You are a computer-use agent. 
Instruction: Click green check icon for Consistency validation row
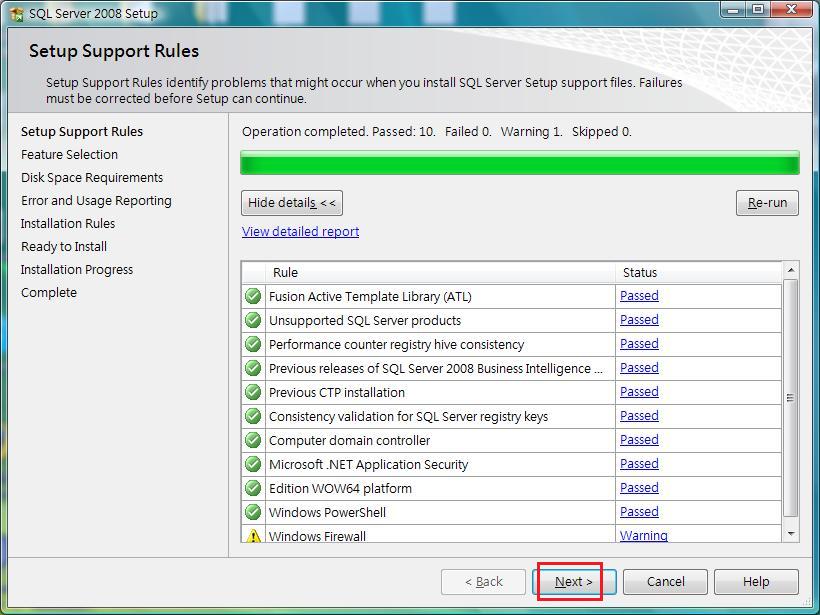point(253,416)
